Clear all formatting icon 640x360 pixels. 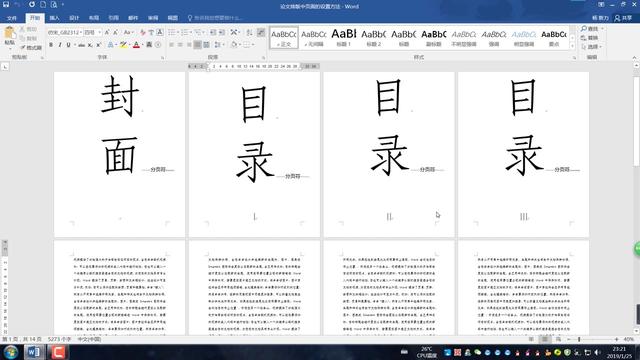coord(142,32)
